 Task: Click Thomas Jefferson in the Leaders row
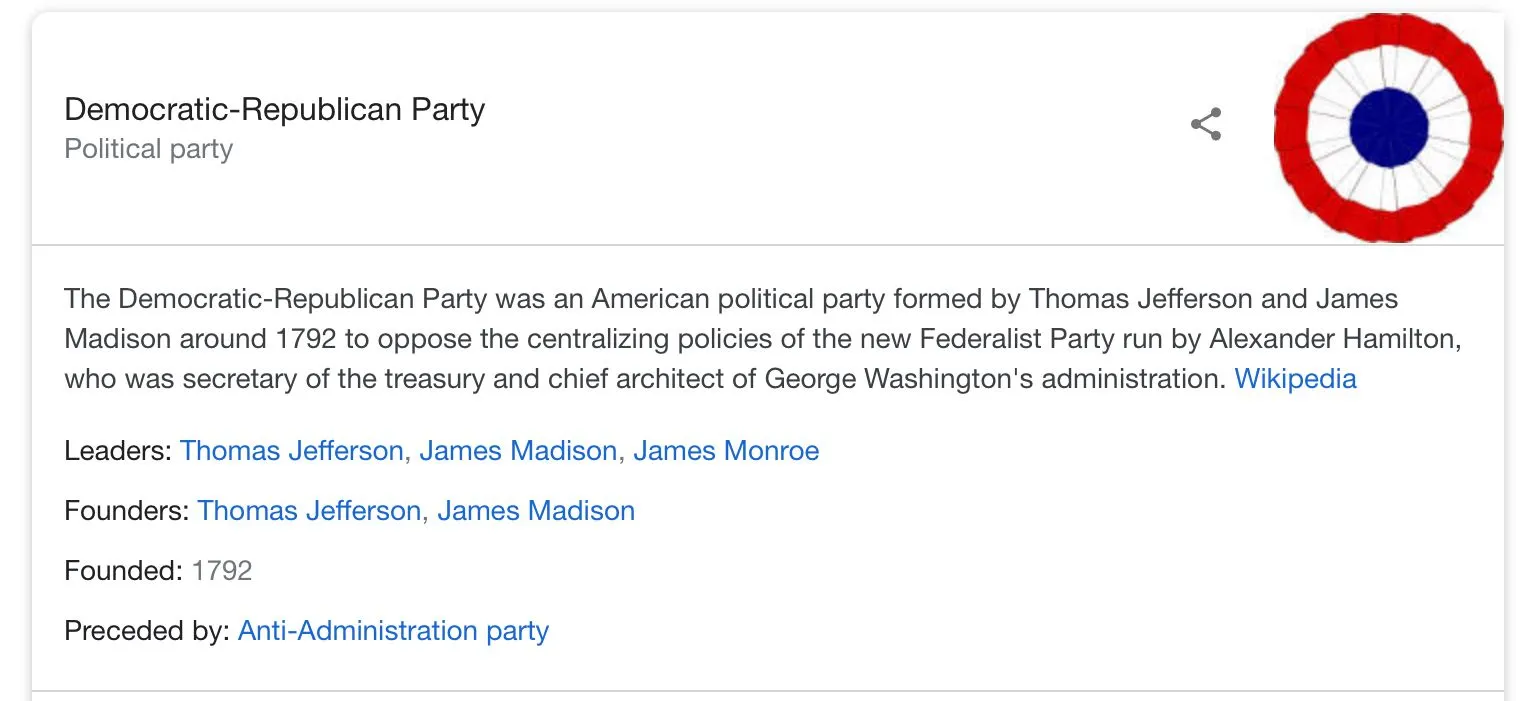click(291, 451)
